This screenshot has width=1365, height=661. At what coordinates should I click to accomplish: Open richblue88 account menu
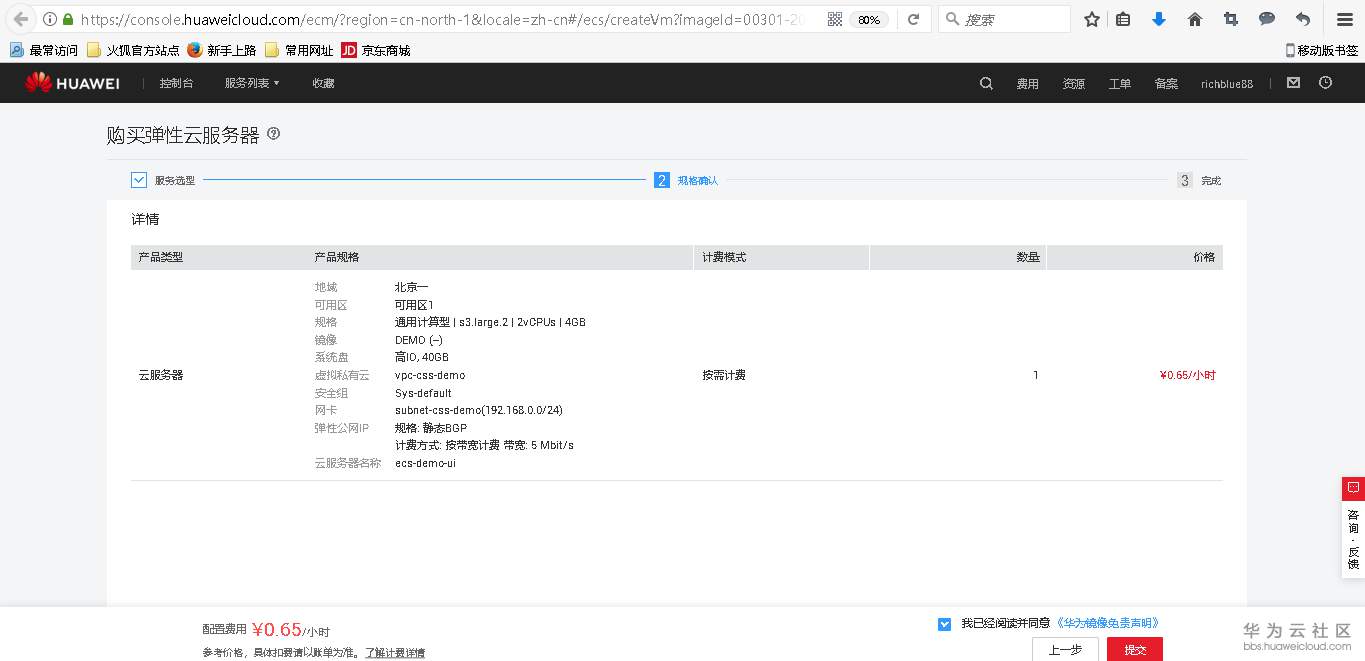pos(1227,84)
